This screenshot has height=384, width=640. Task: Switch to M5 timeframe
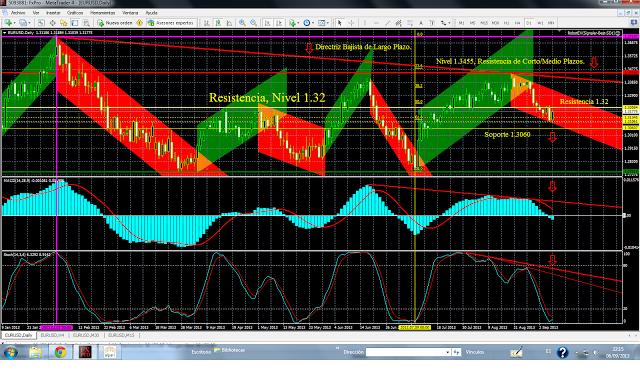[x=472, y=23]
